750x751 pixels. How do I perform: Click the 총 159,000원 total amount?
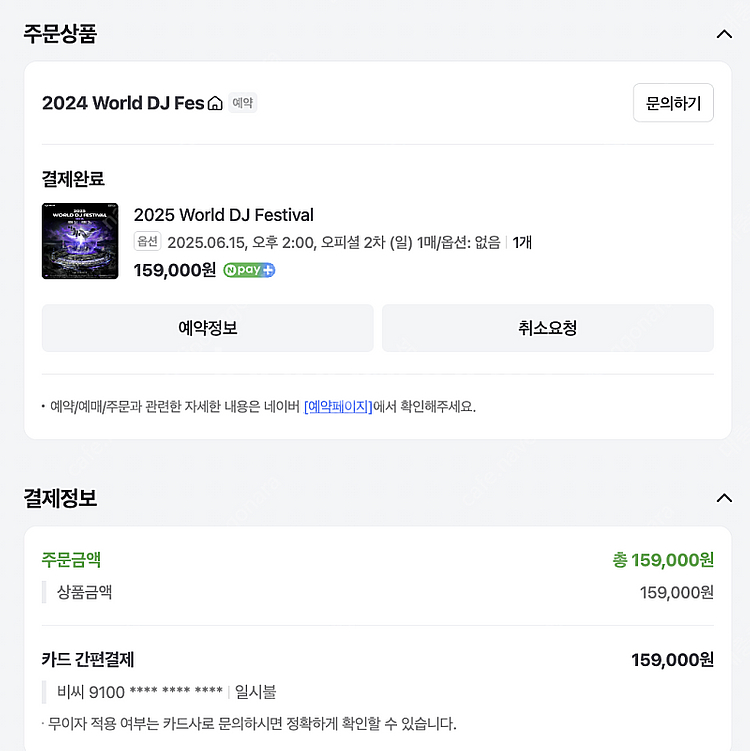pyautogui.click(x=663, y=560)
